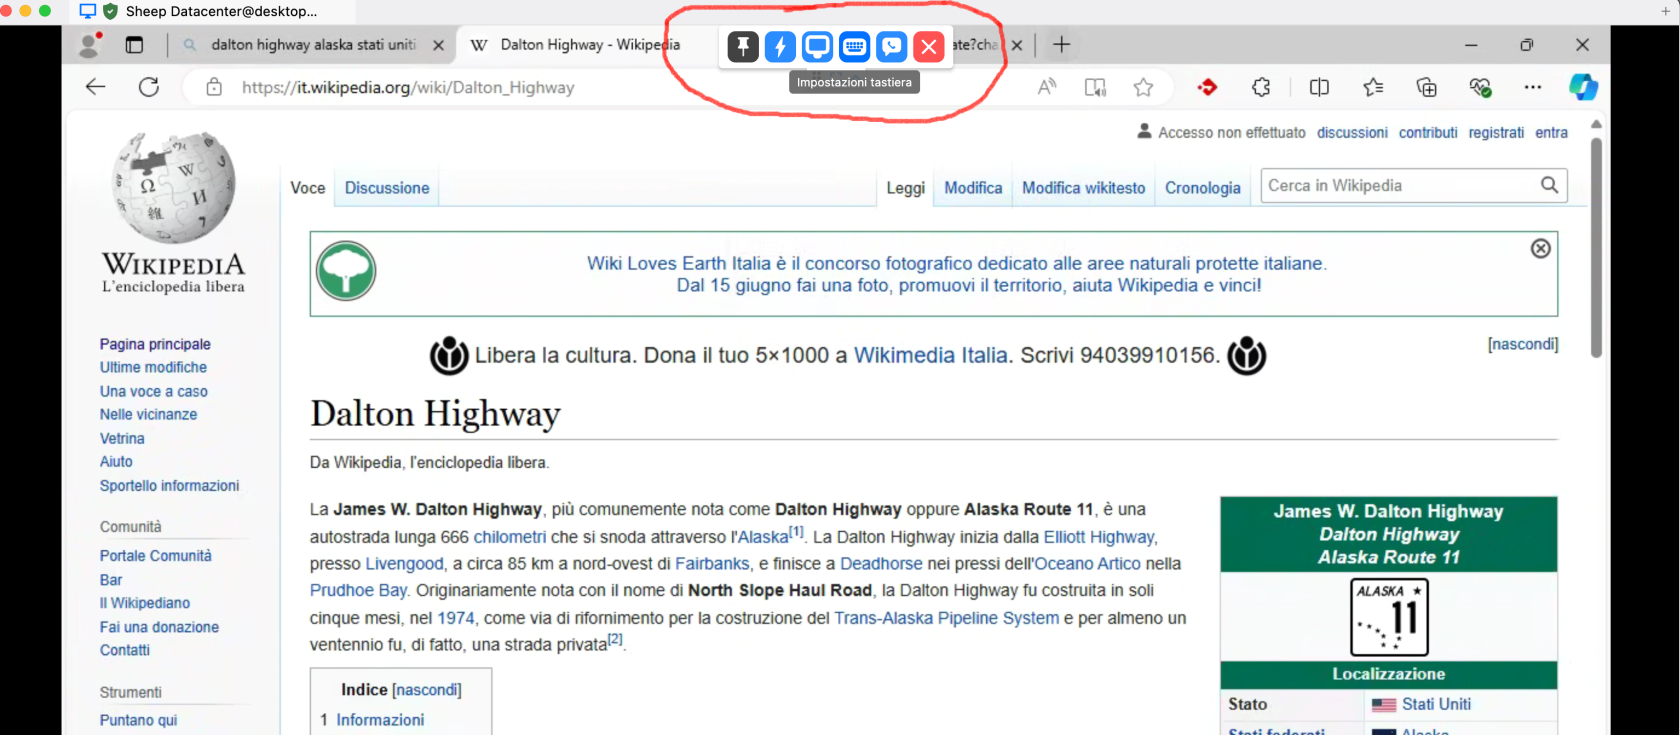This screenshot has width=1680, height=735.
Task: Open the tab actions menu icon
Action: click(134, 44)
